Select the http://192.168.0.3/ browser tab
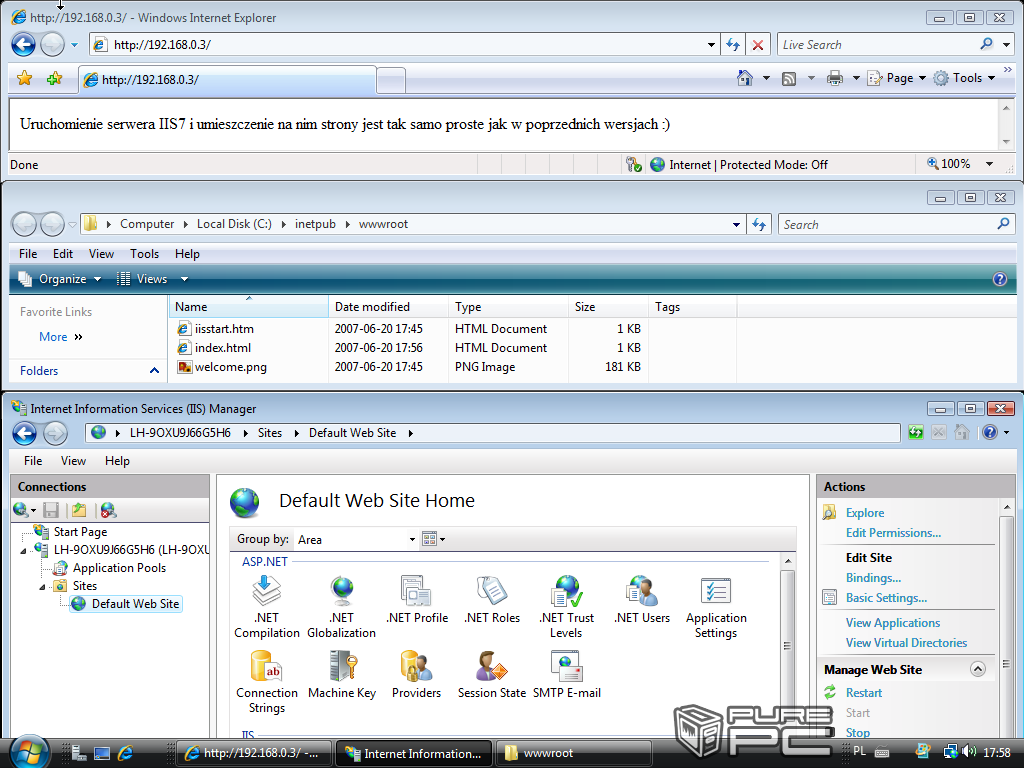 (x=227, y=80)
